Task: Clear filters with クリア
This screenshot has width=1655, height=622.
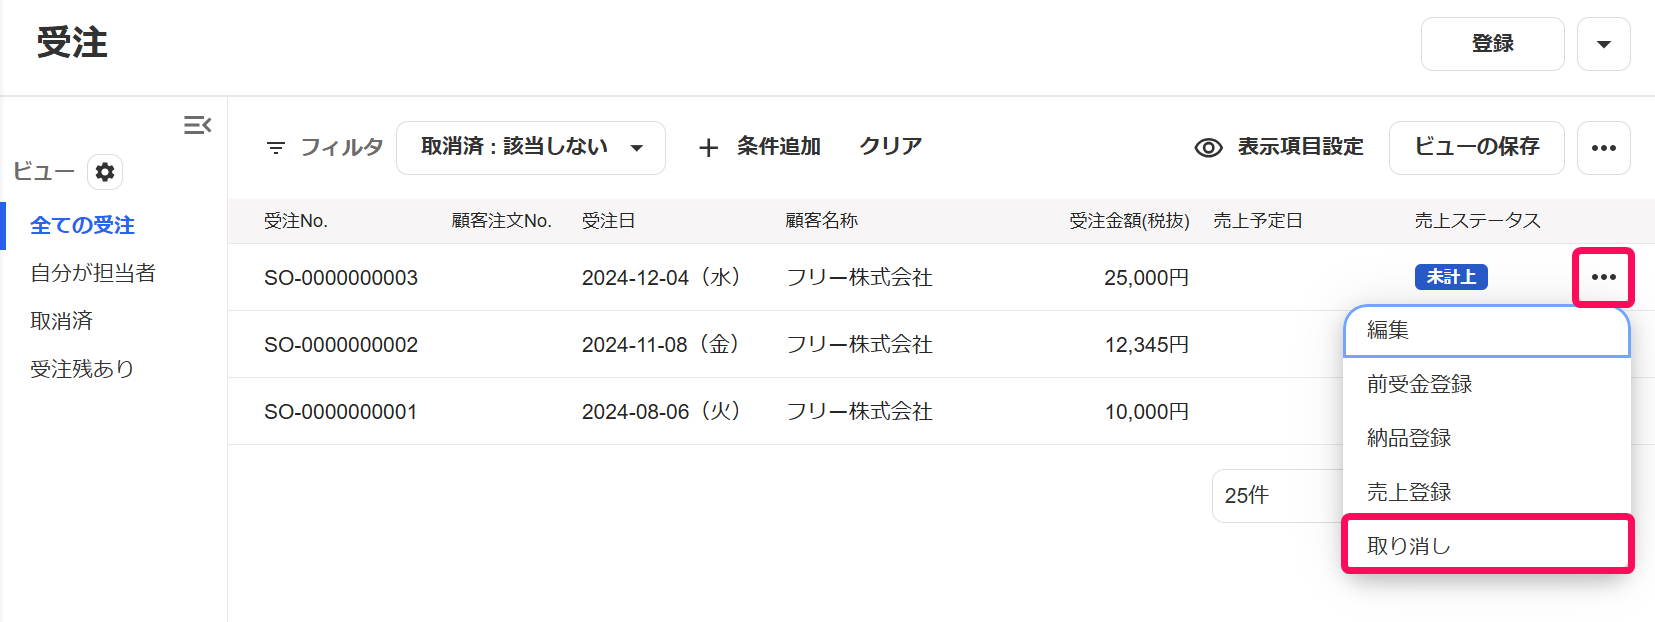Action: (x=890, y=147)
